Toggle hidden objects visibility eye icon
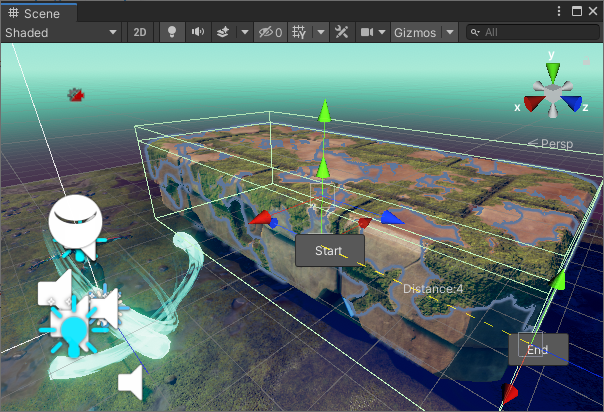Viewport: 604px width, 412px height. point(269,32)
